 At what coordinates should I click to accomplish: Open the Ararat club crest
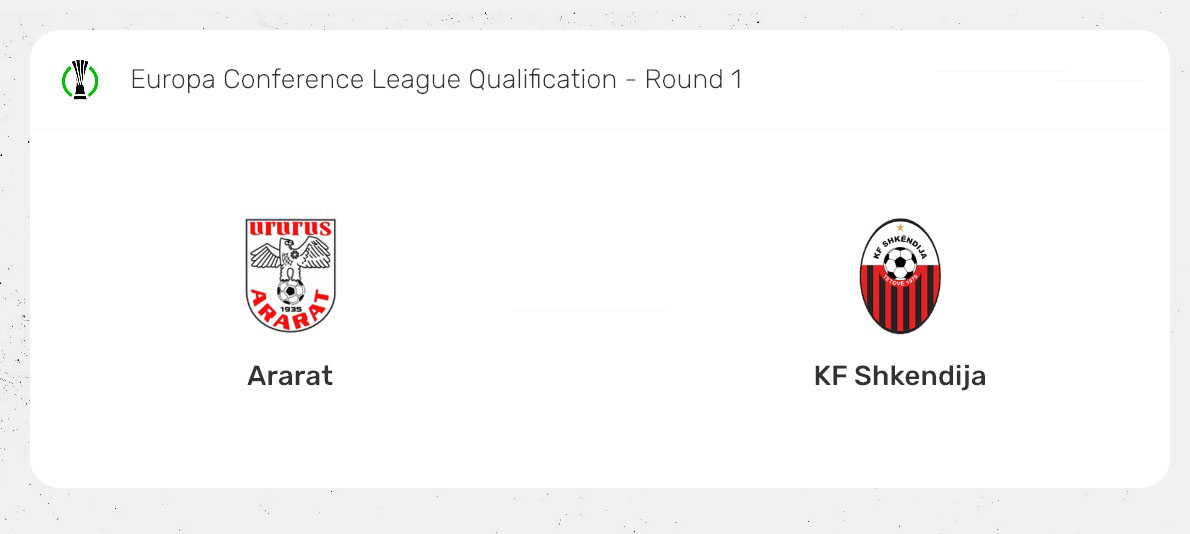[x=290, y=275]
